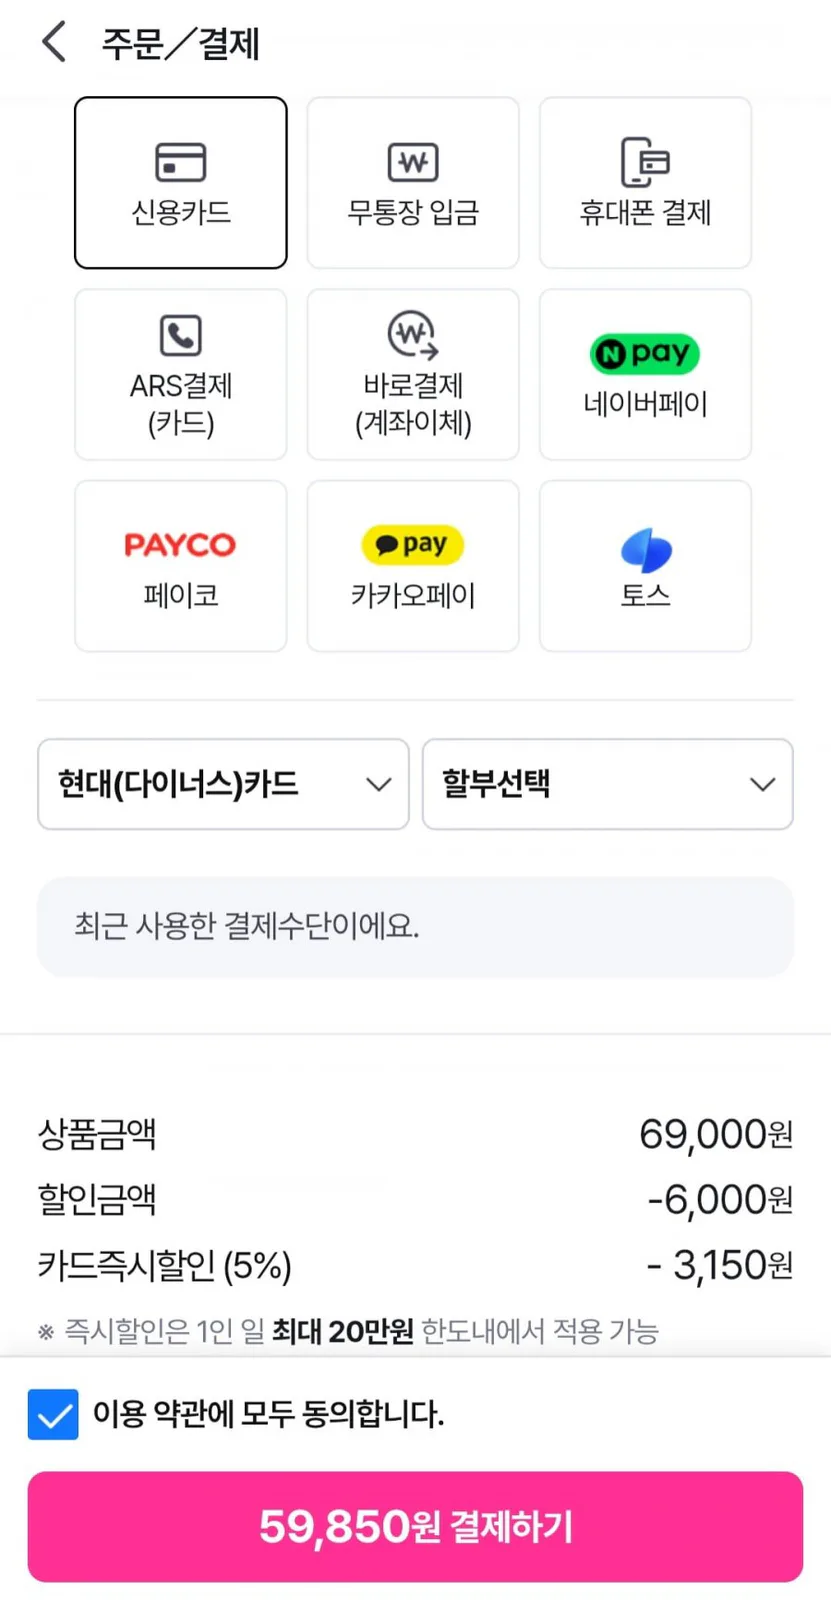Choose 바로결제(계좌이체) transfer icon
Screen dimensions: 831x1600
(413, 335)
